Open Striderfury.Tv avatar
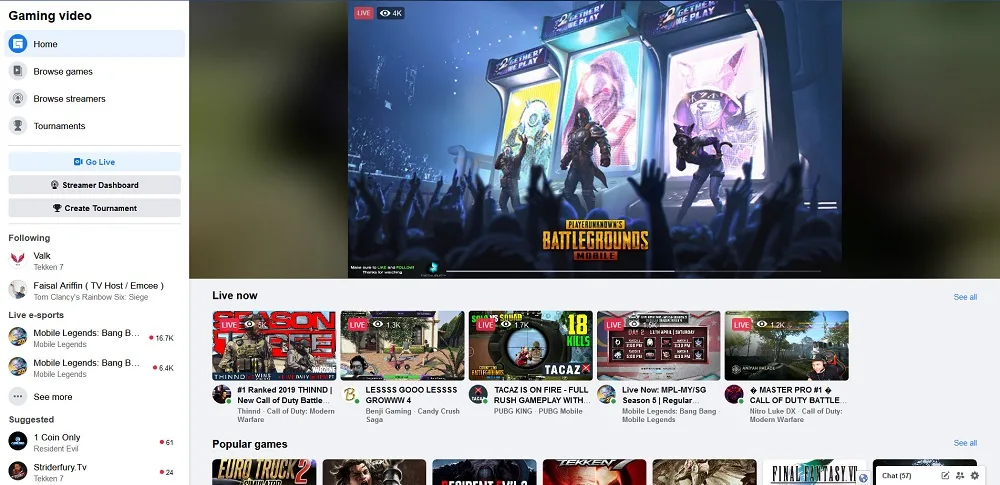This screenshot has width=1000, height=485. click(18, 471)
